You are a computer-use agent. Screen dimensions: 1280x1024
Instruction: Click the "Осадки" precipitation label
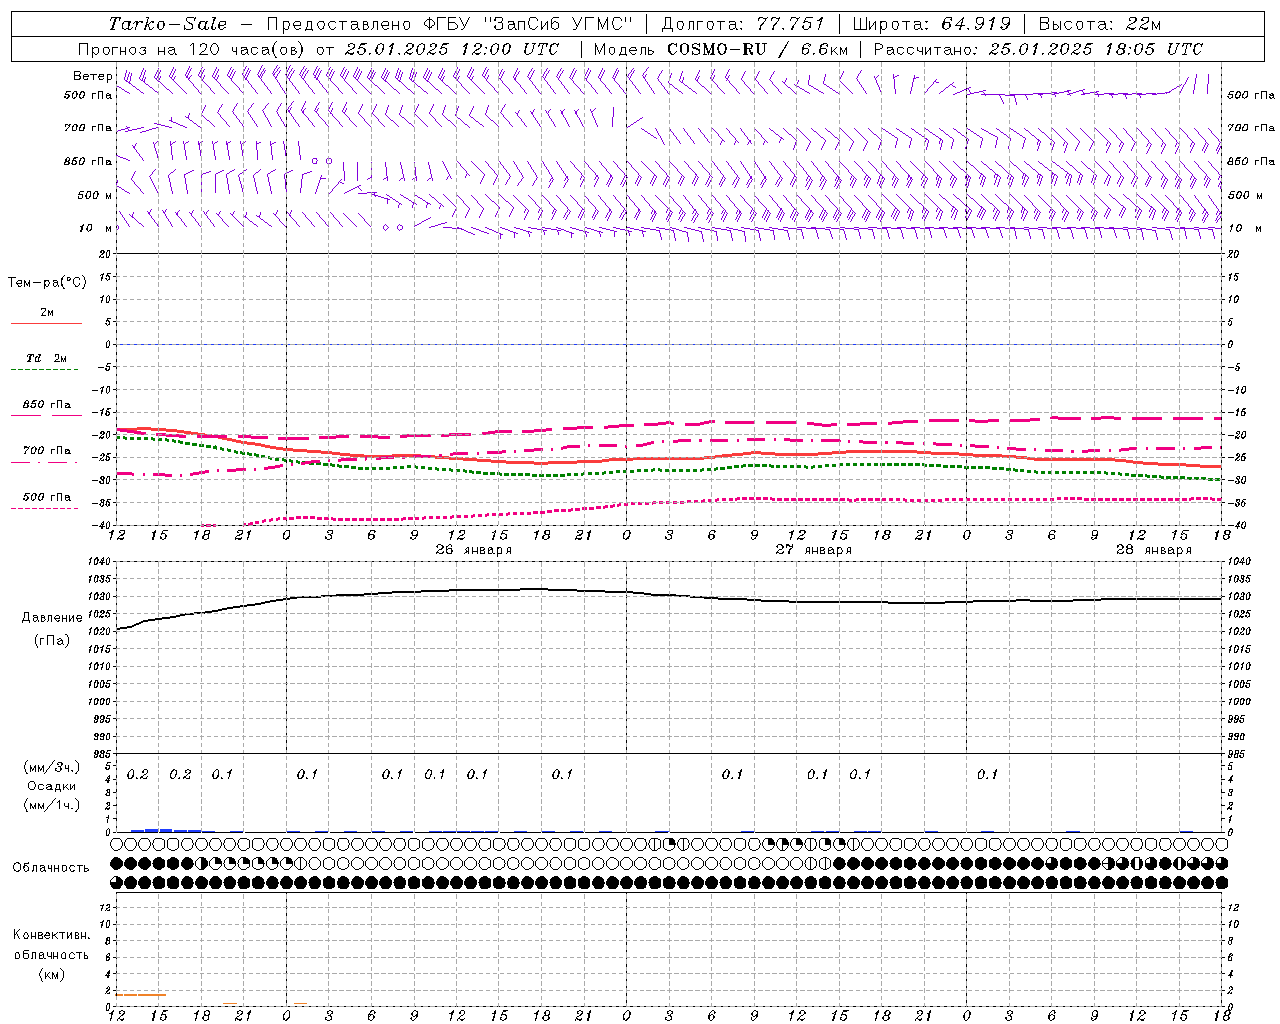click(51, 787)
